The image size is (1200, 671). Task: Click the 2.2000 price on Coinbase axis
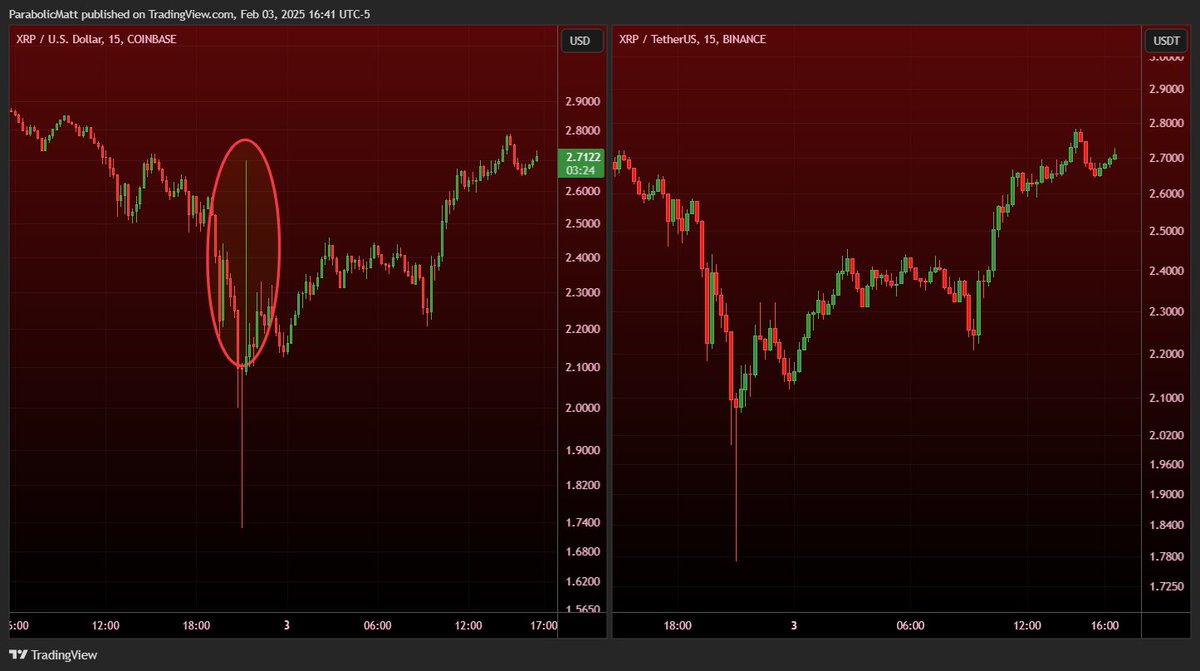583,329
